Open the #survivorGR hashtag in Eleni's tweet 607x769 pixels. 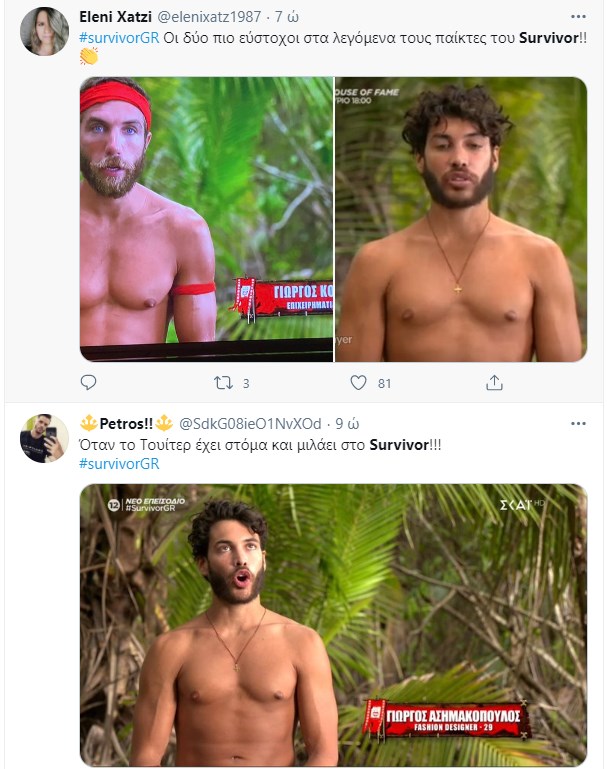pos(119,35)
